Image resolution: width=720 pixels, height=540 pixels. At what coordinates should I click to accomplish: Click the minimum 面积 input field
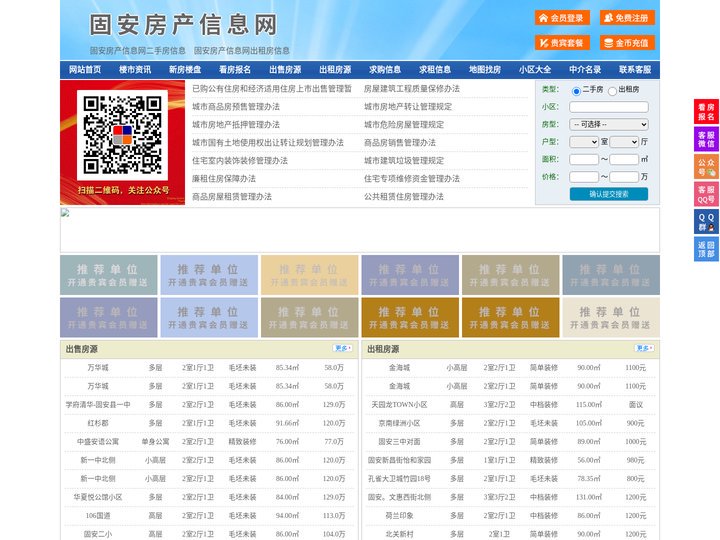[x=584, y=159]
